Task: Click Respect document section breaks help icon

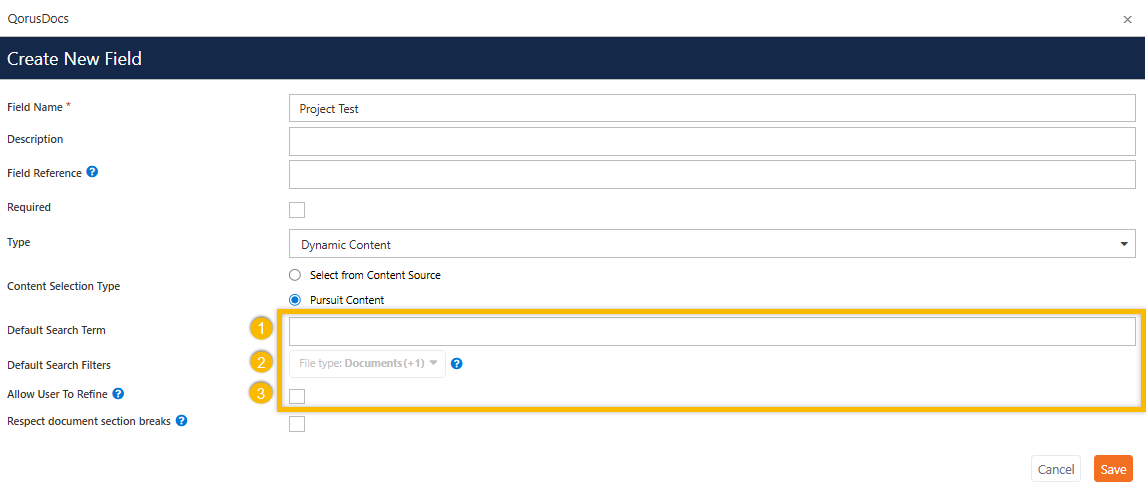Action: [x=181, y=421]
